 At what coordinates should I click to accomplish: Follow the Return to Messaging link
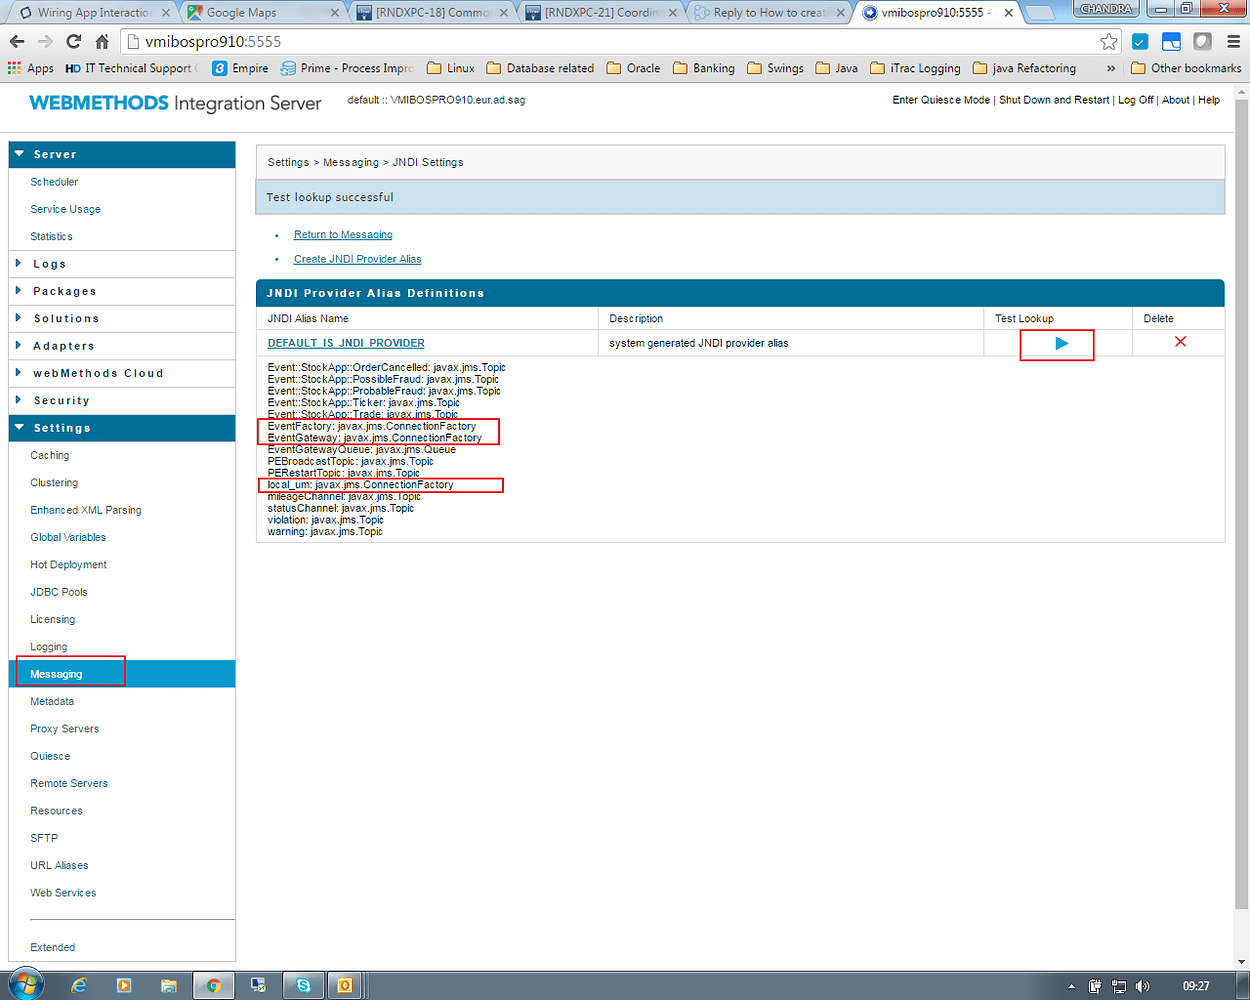pyautogui.click(x=343, y=235)
